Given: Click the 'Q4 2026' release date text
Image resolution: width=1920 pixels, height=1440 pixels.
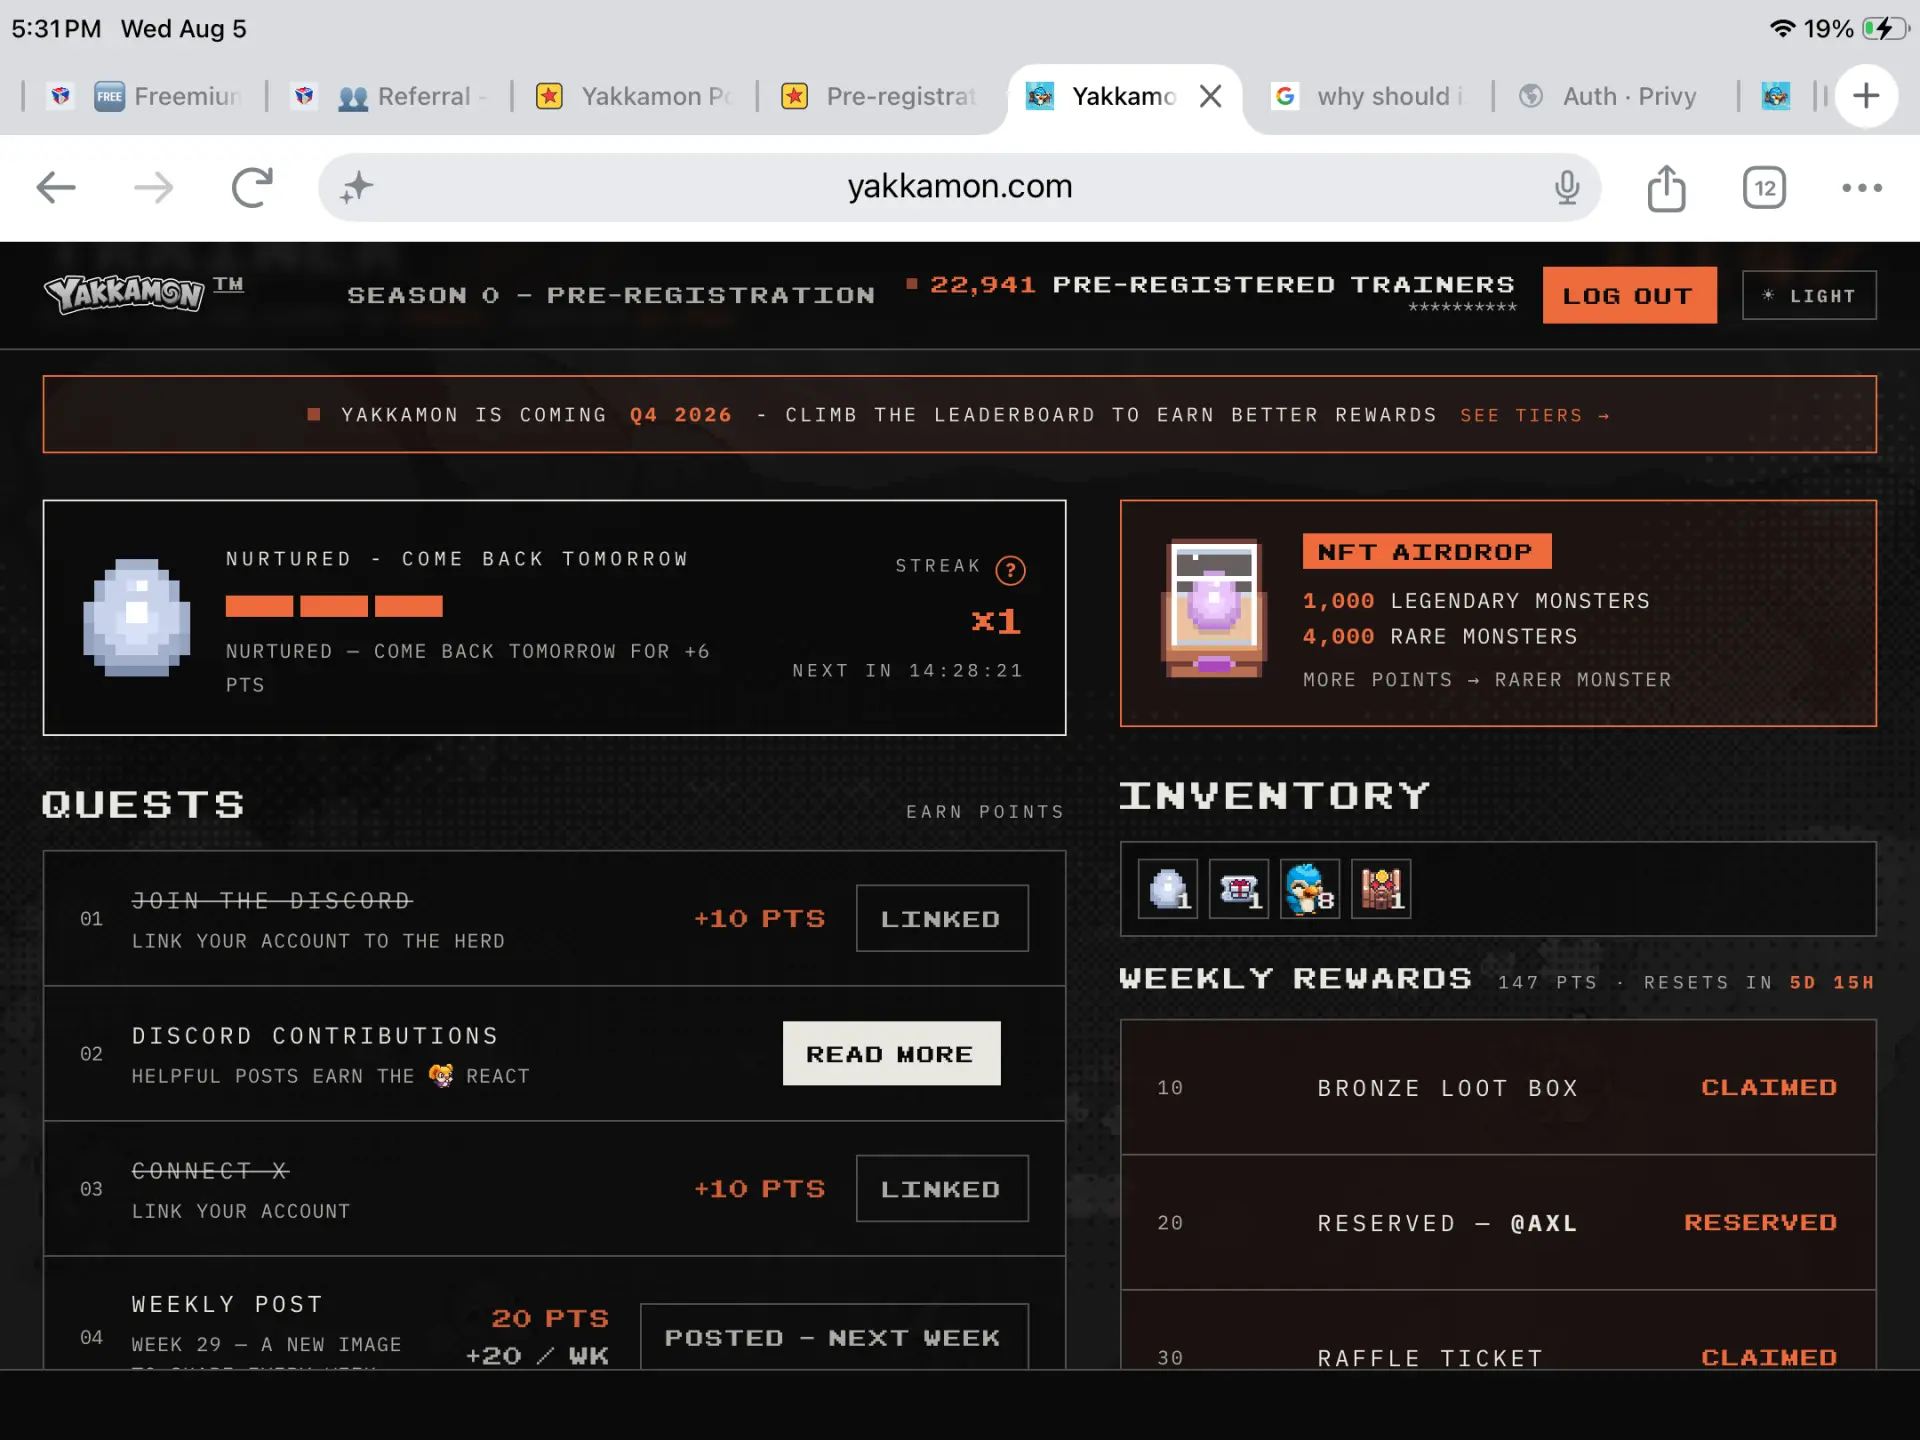Looking at the screenshot, I should (681, 415).
